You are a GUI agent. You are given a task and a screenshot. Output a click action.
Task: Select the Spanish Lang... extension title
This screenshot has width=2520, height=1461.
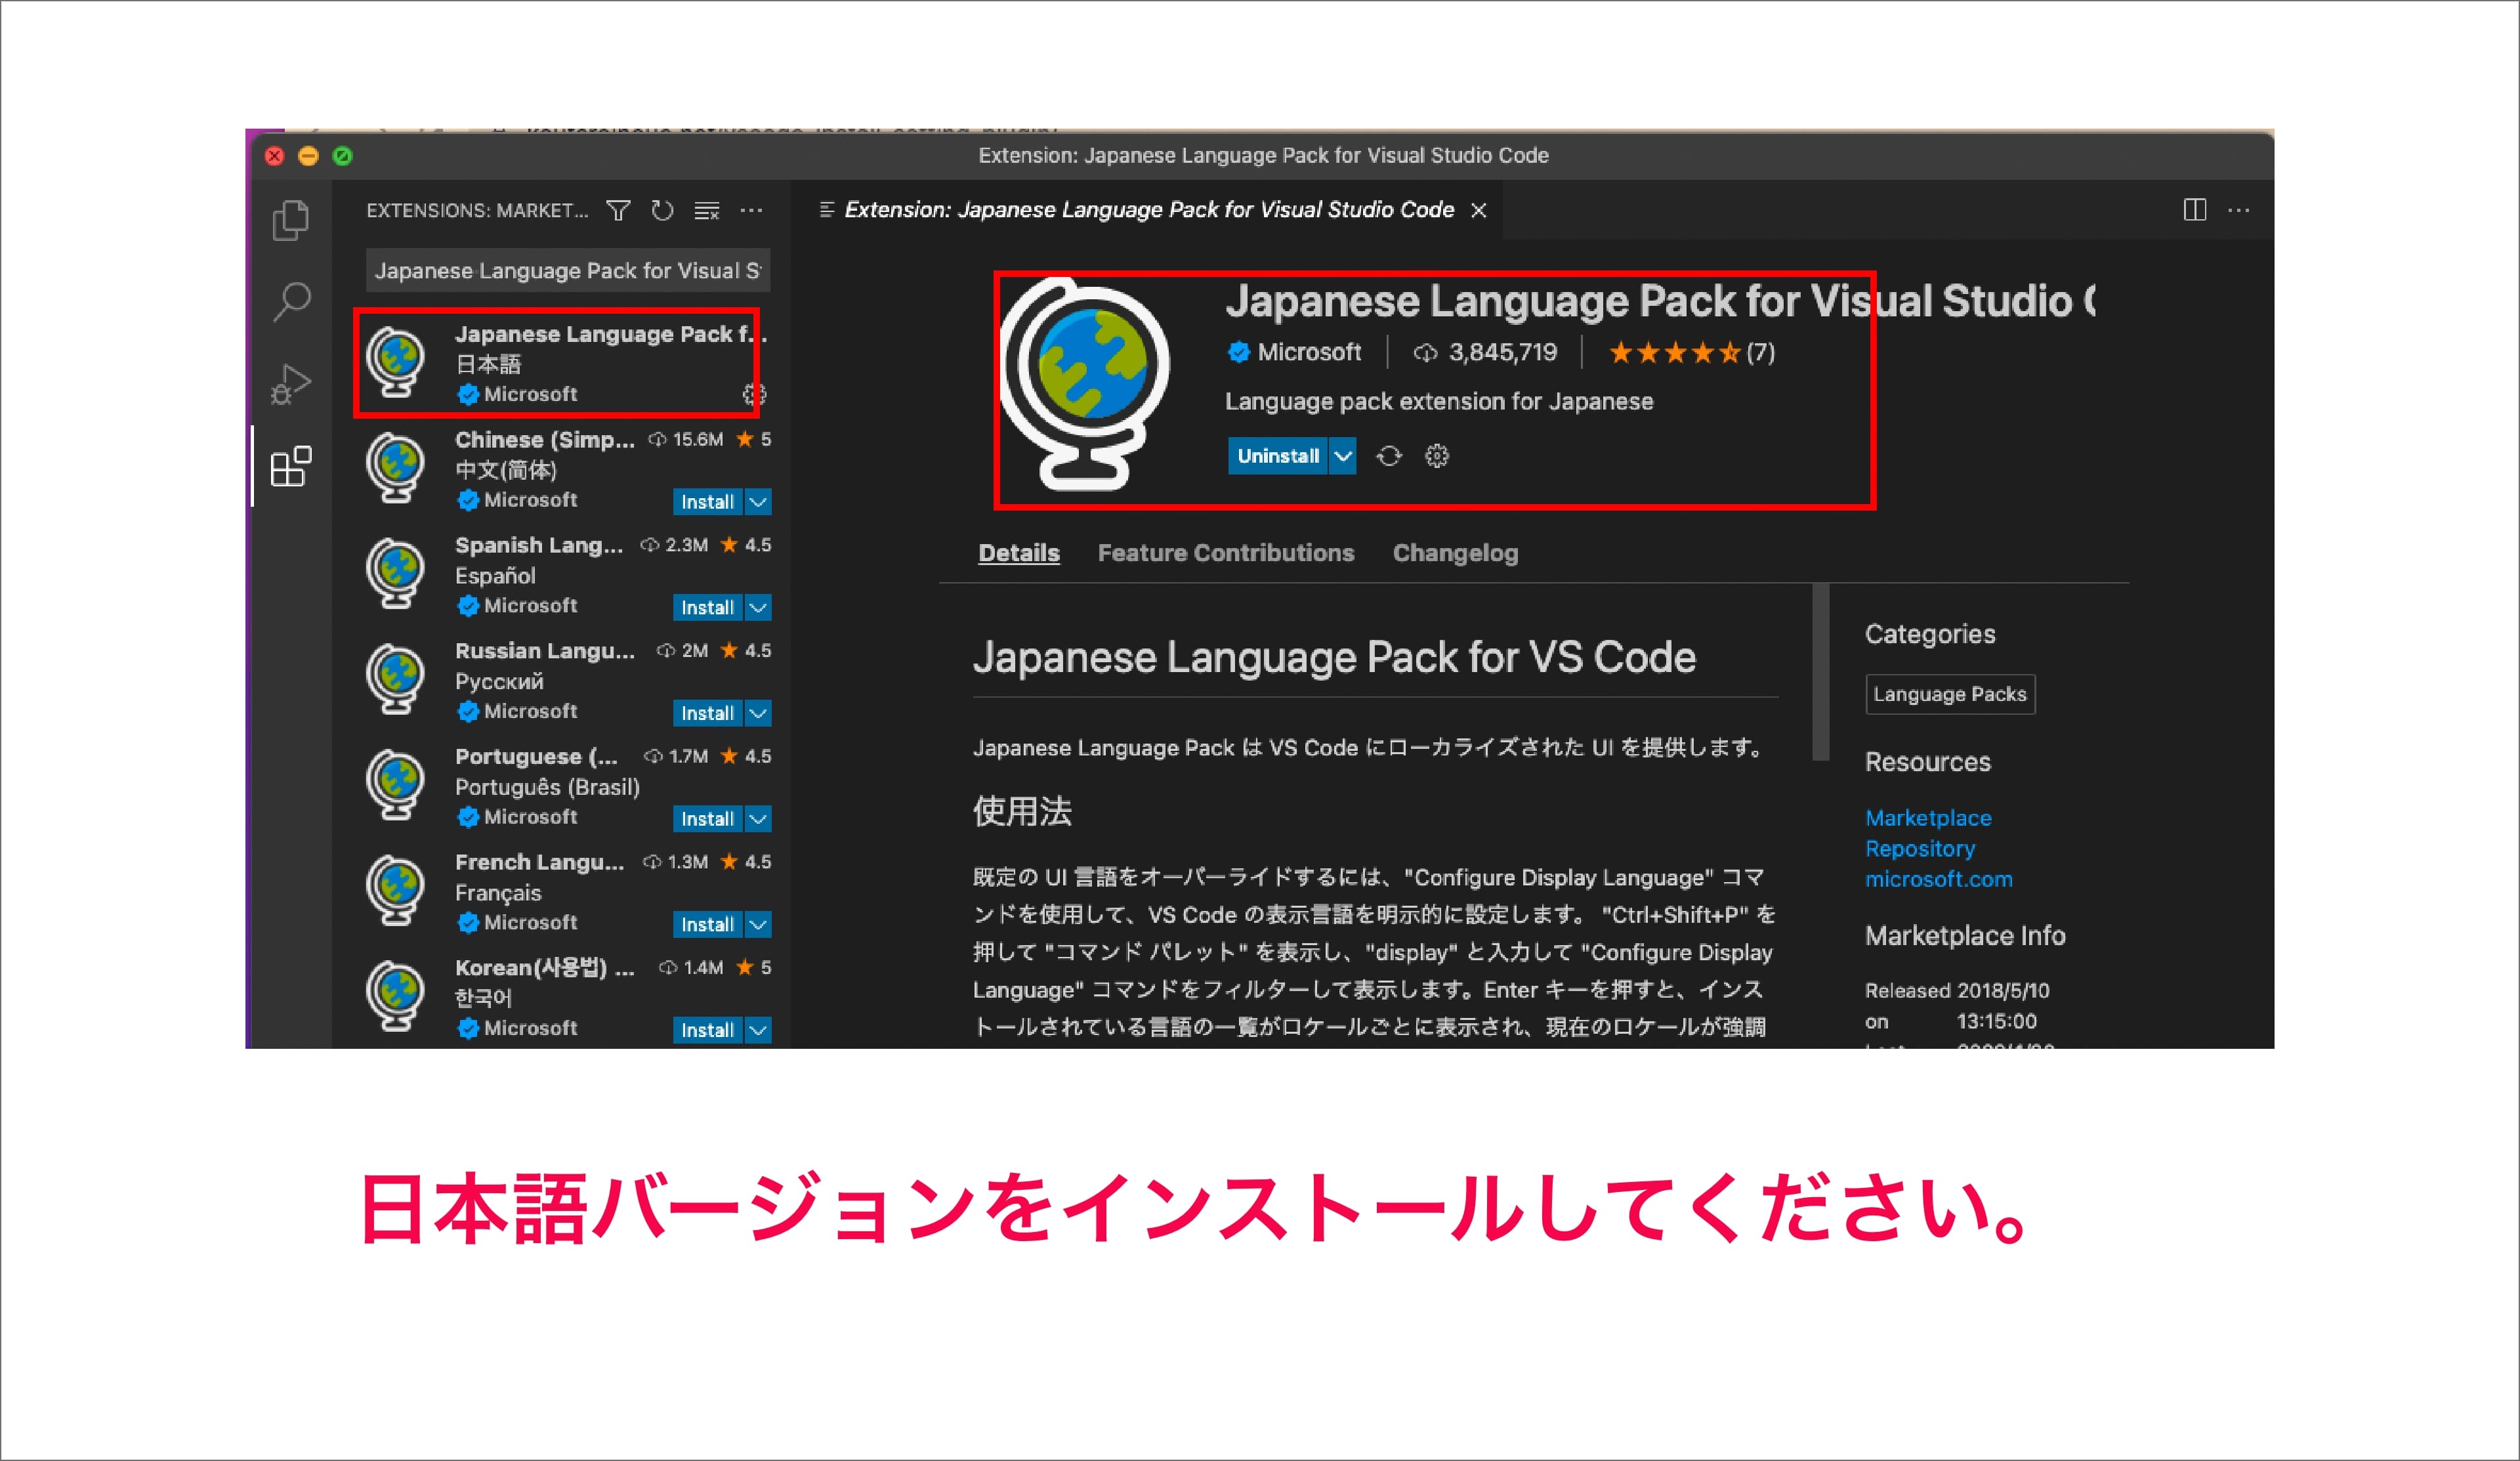coord(539,546)
